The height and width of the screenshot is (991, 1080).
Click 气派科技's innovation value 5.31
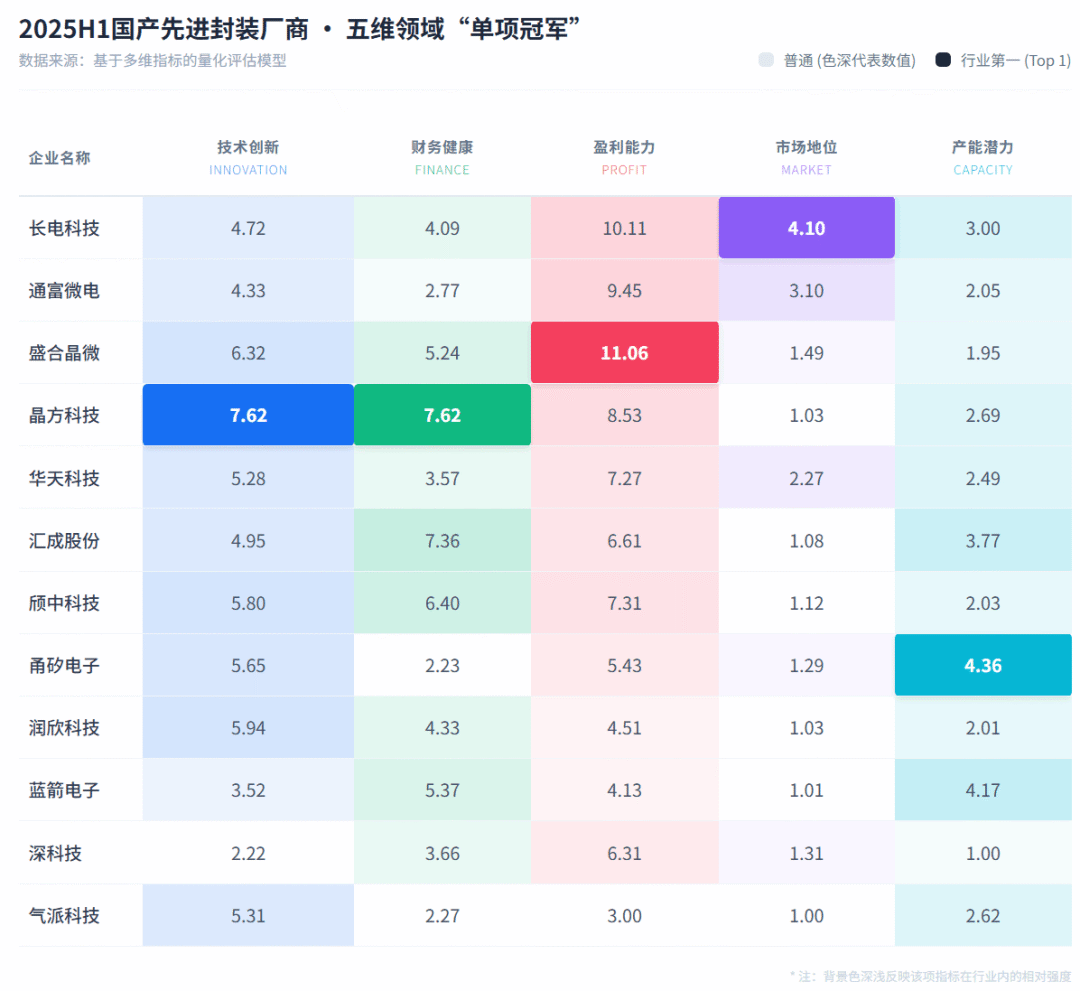(x=248, y=916)
